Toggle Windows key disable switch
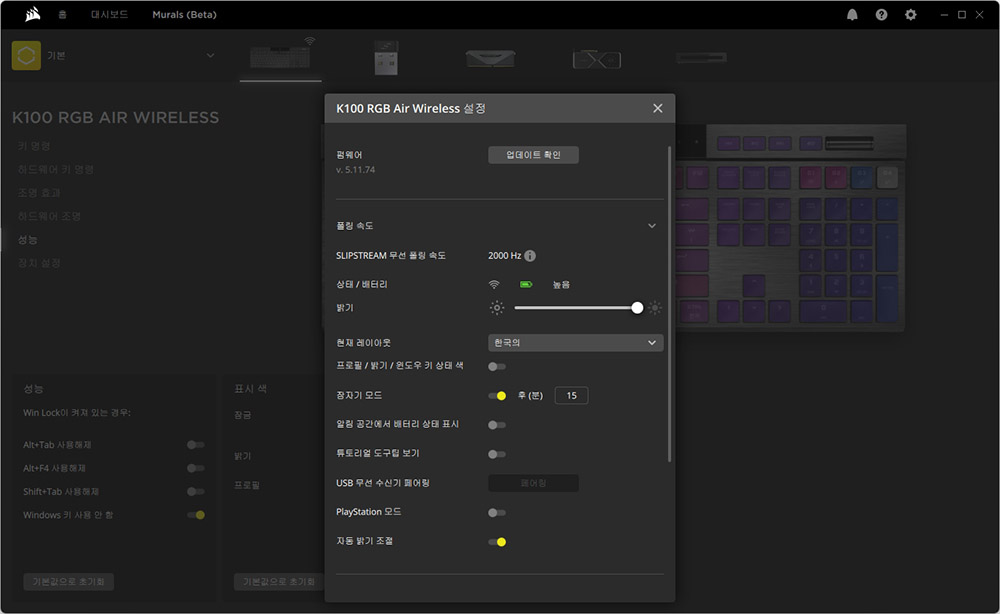Image resolution: width=1000 pixels, height=614 pixels. pyautogui.click(x=196, y=515)
